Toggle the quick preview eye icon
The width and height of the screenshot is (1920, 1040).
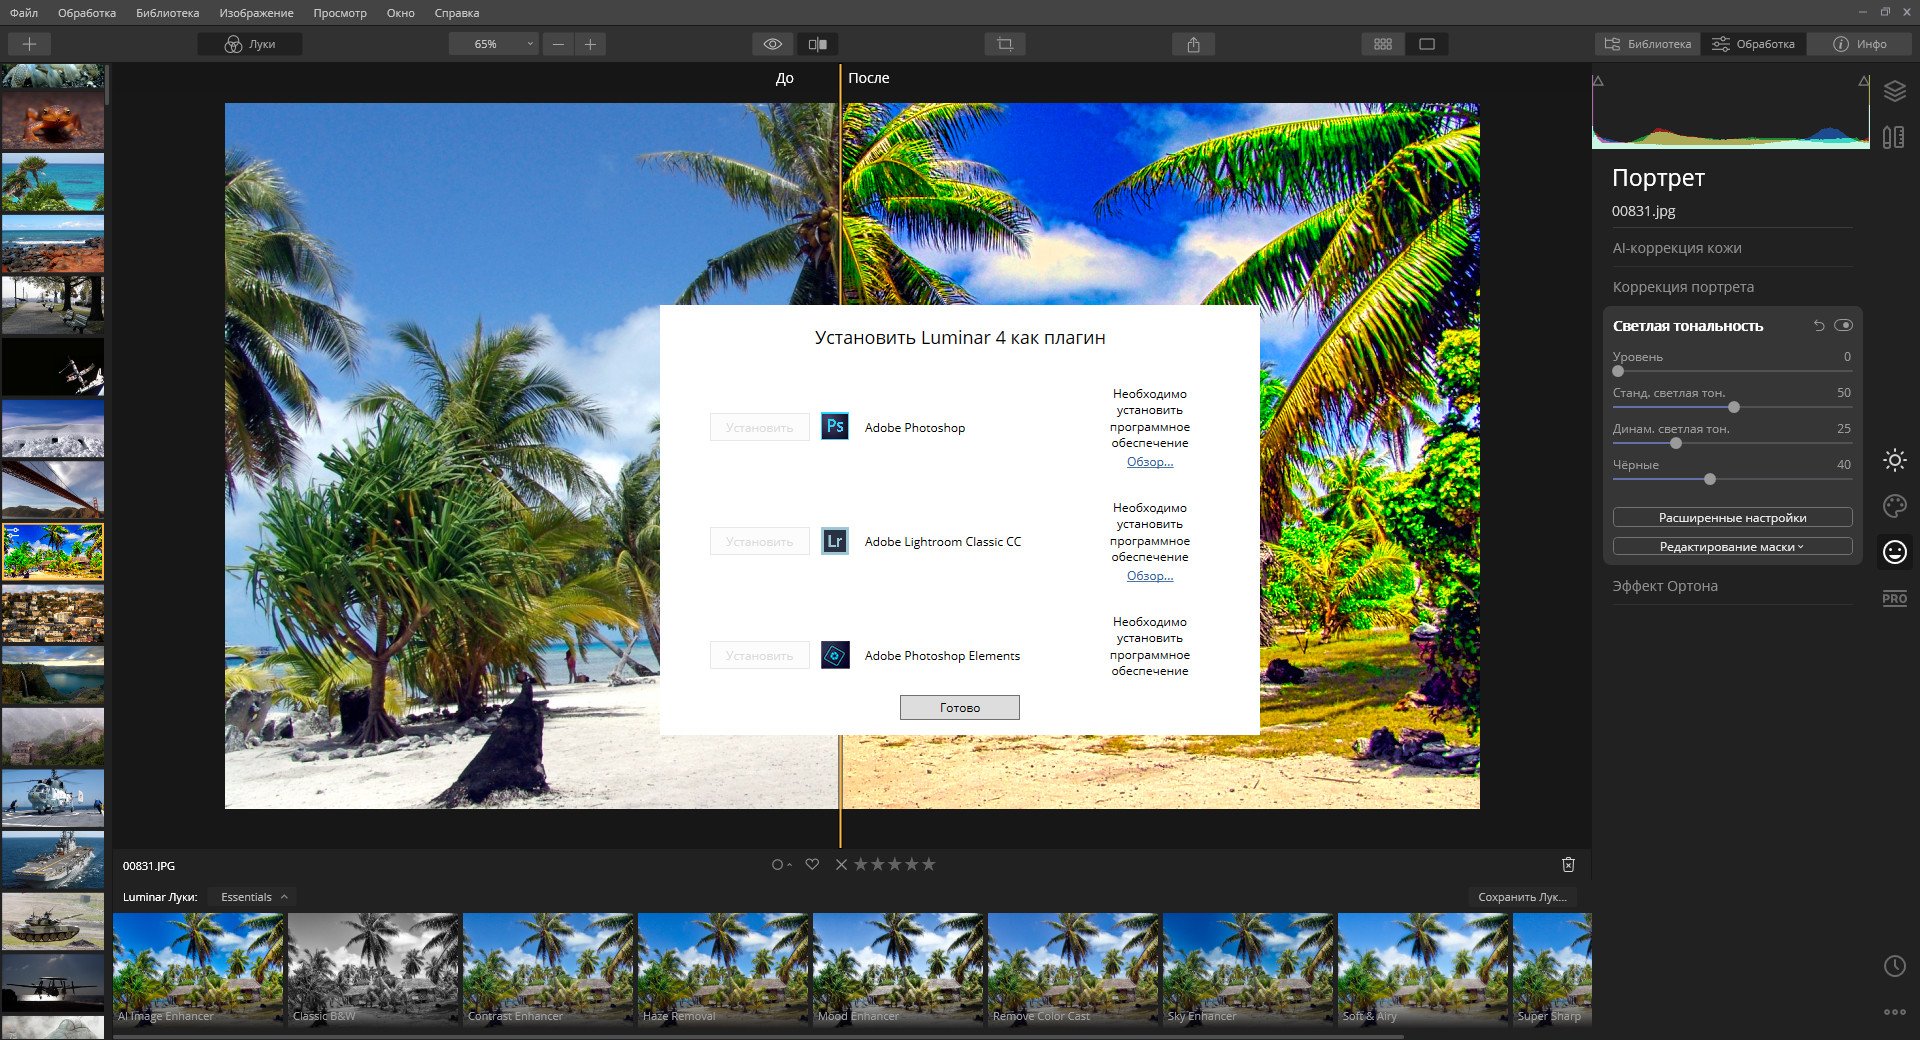pos(773,44)
